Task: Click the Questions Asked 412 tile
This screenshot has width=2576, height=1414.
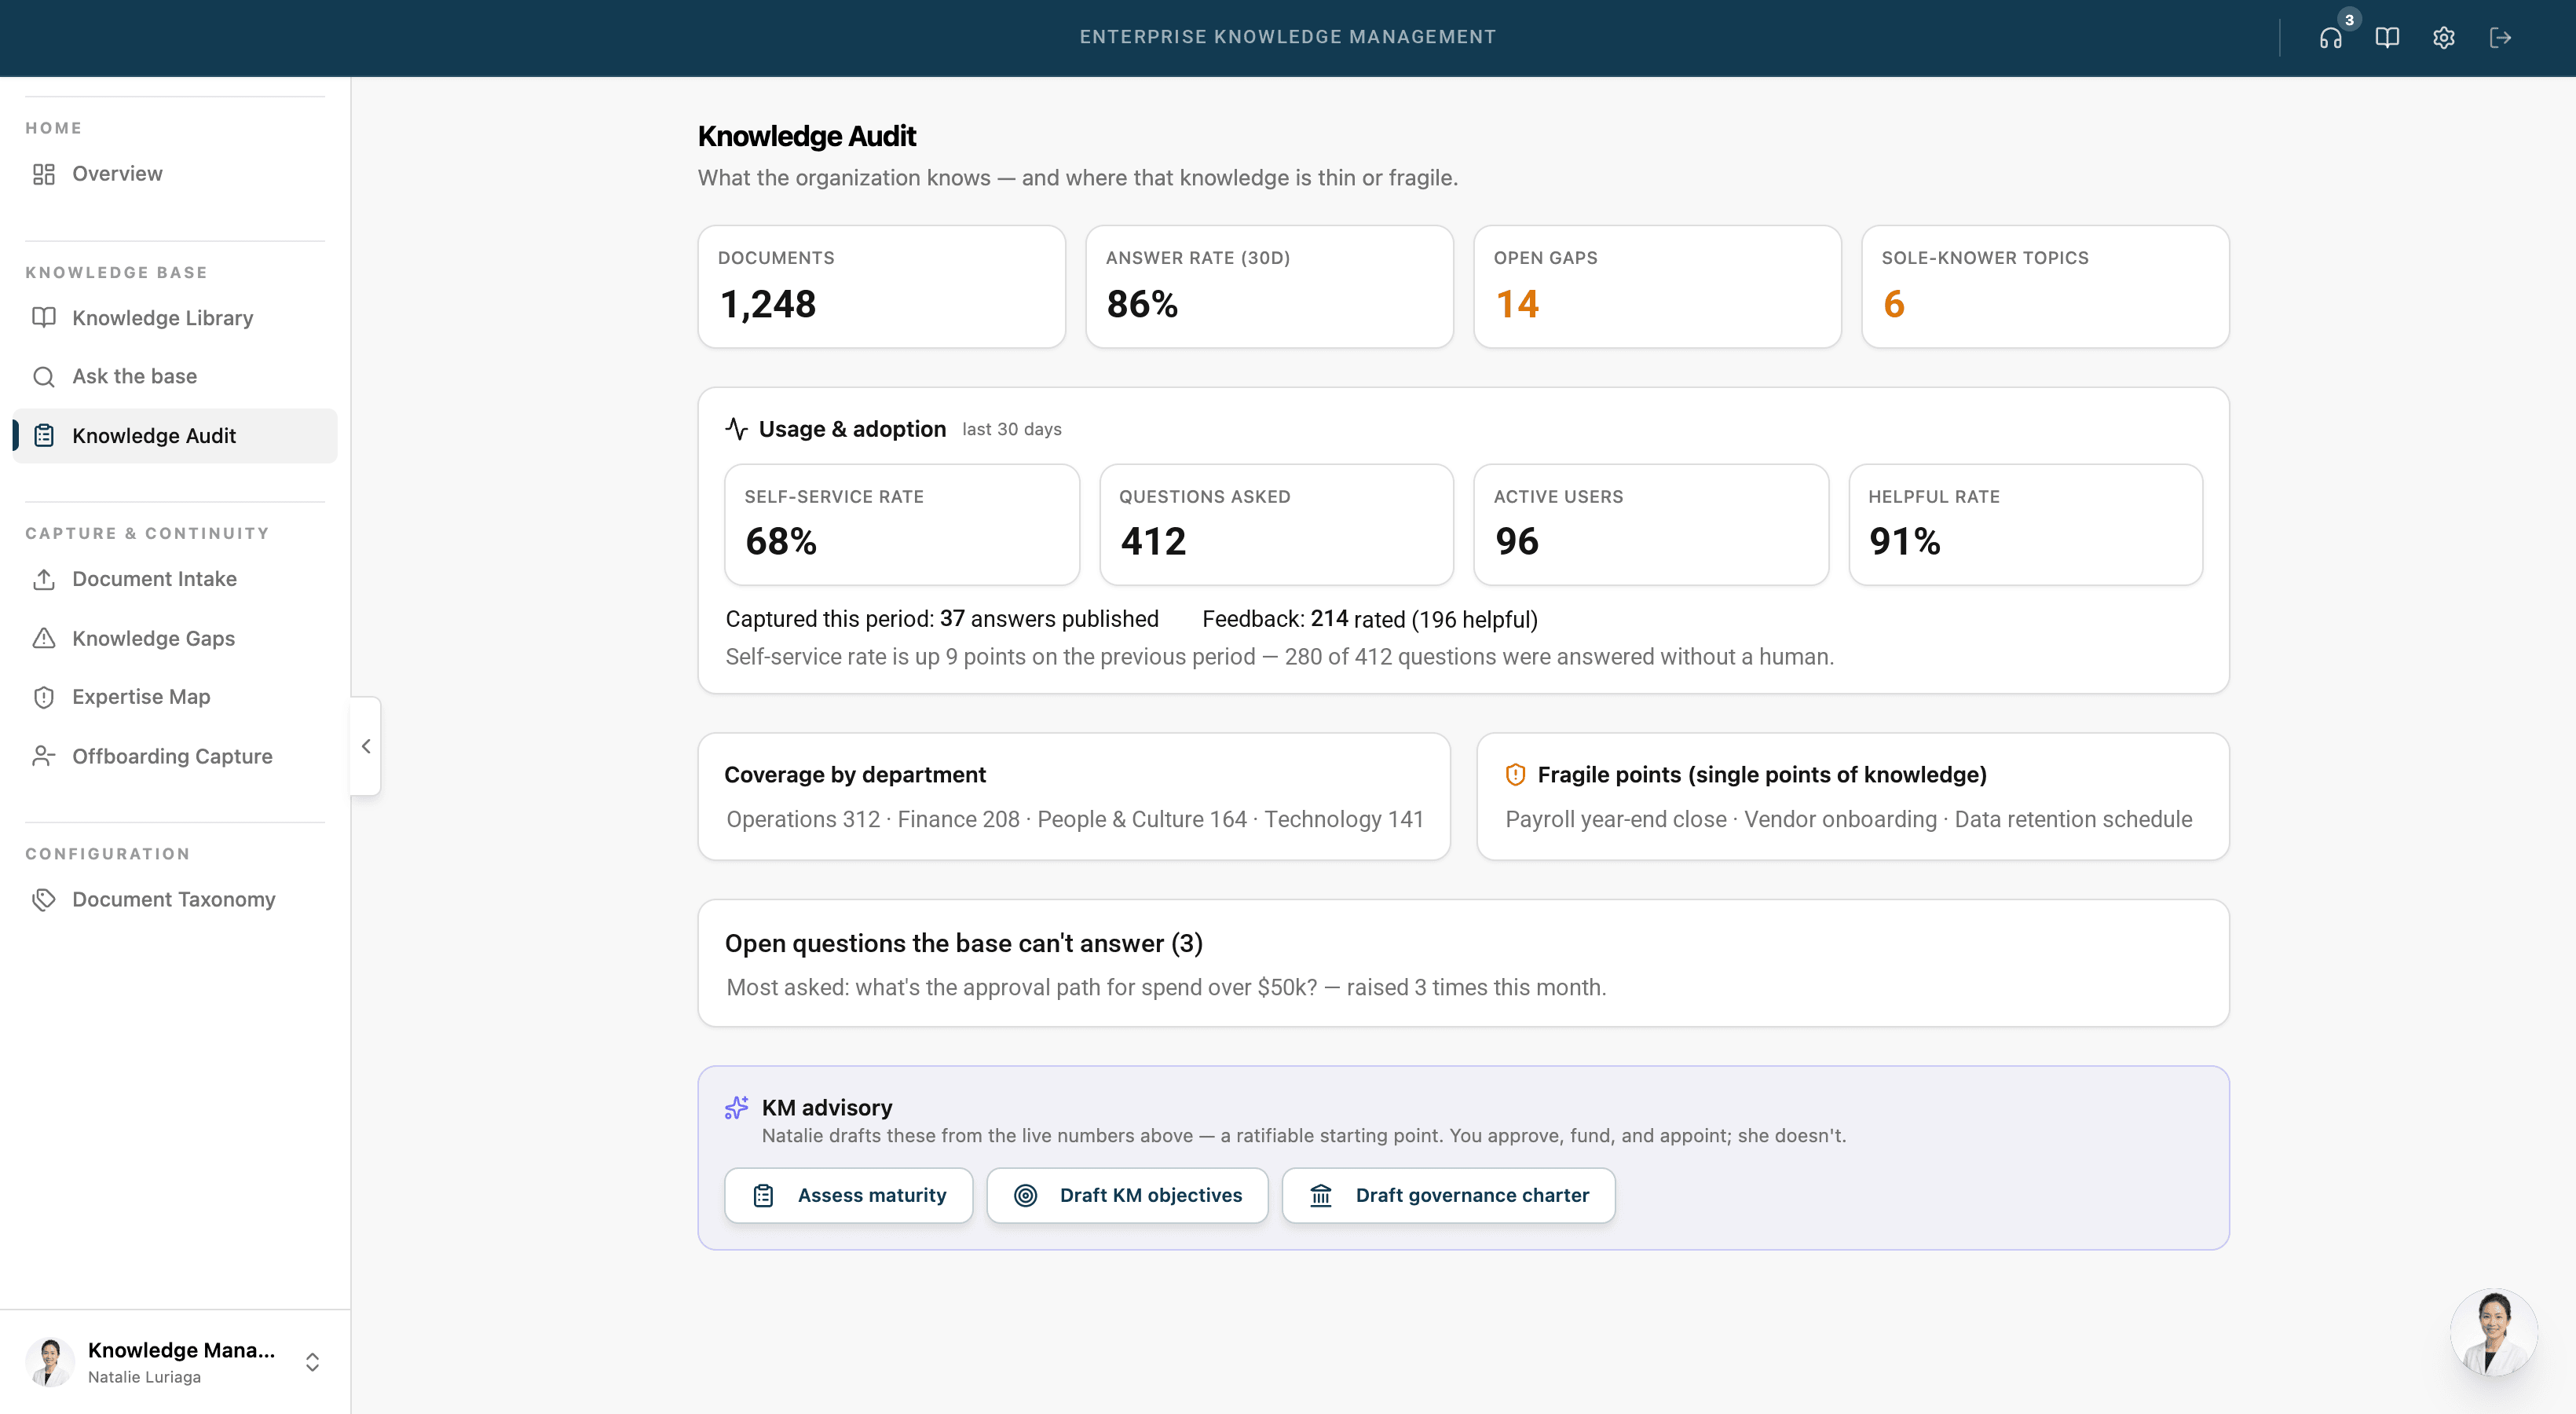Action: 1276,525
